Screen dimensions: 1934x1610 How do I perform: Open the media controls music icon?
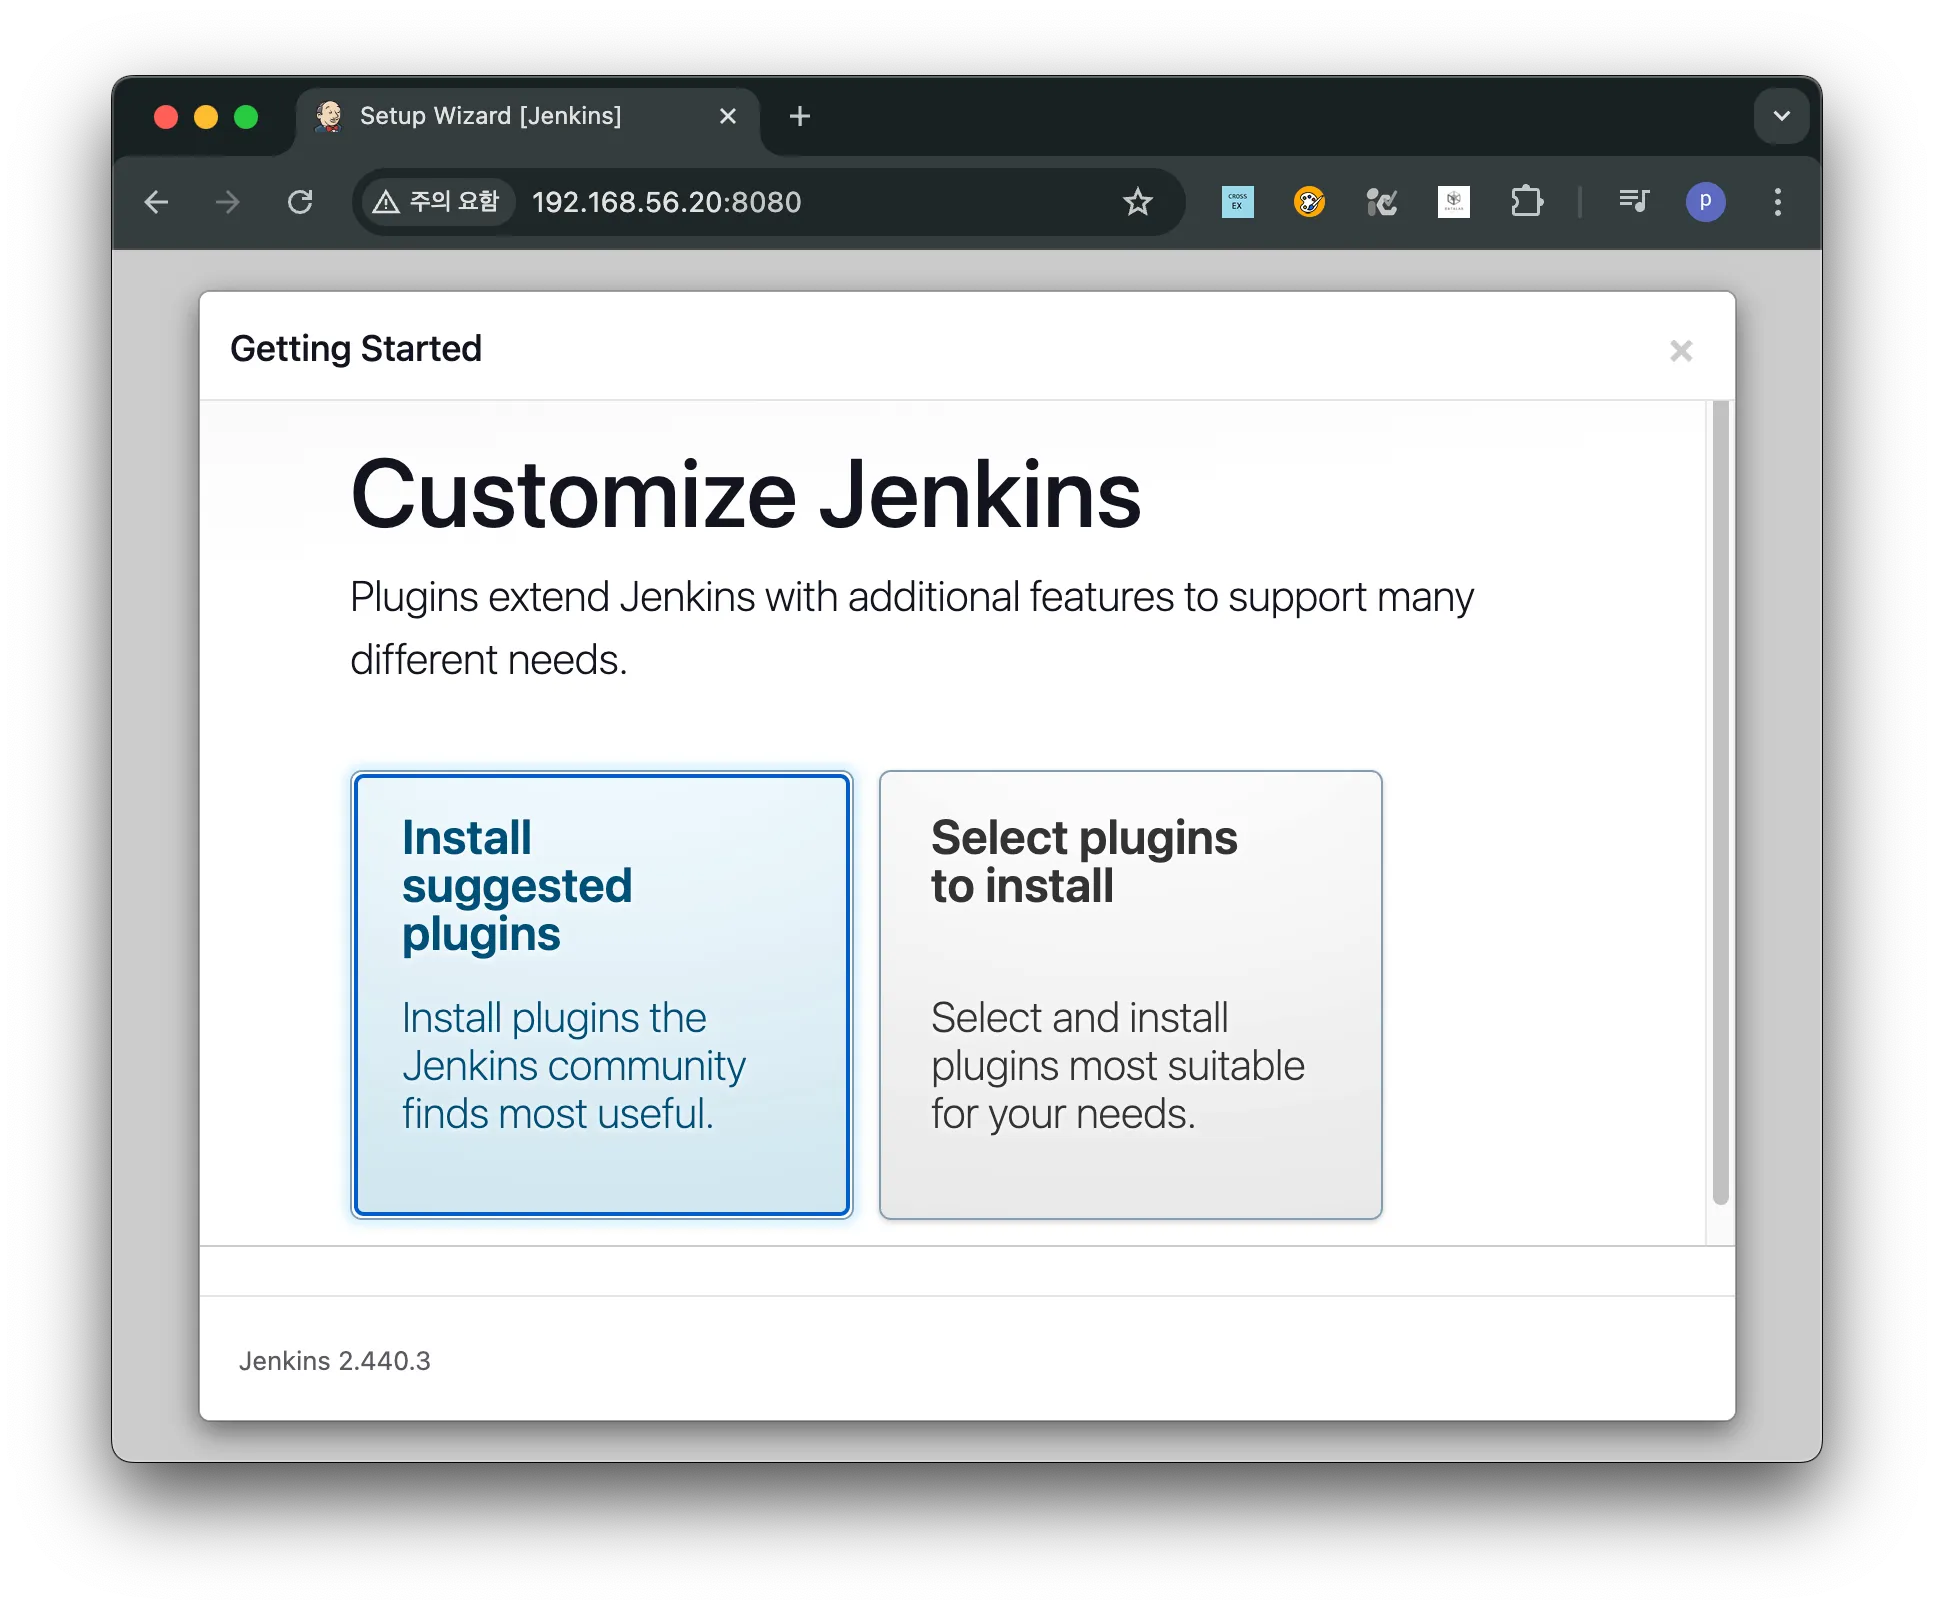click(1633, 202)
